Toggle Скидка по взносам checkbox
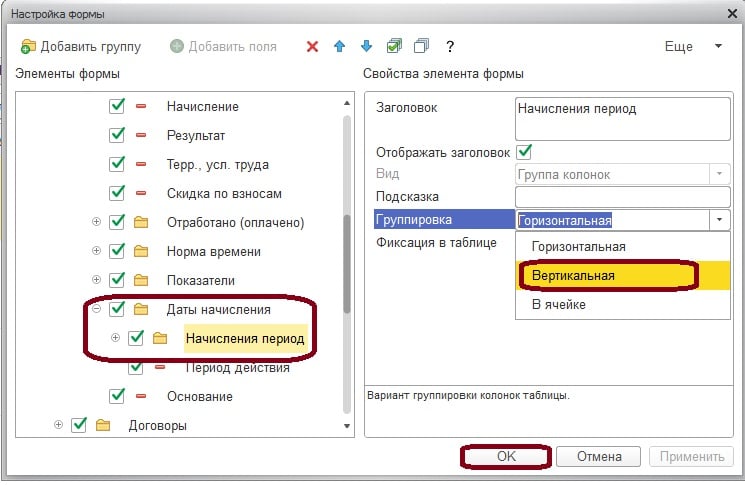 117,192
